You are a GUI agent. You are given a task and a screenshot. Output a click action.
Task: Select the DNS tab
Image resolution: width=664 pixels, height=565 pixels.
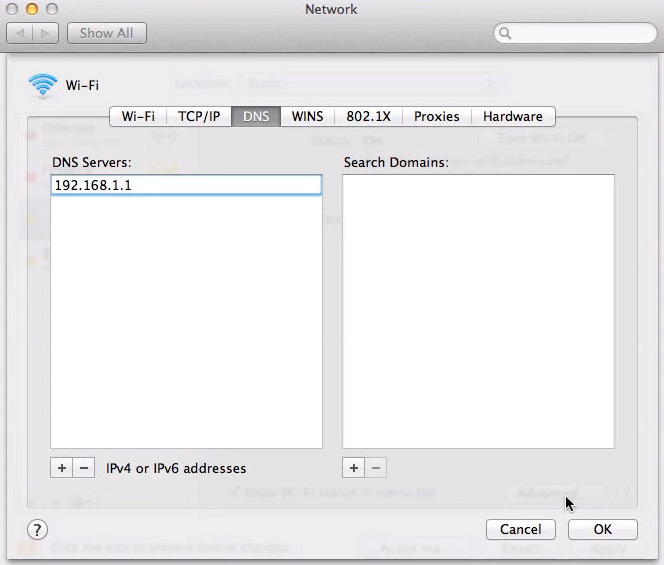(x=256, y=116)
